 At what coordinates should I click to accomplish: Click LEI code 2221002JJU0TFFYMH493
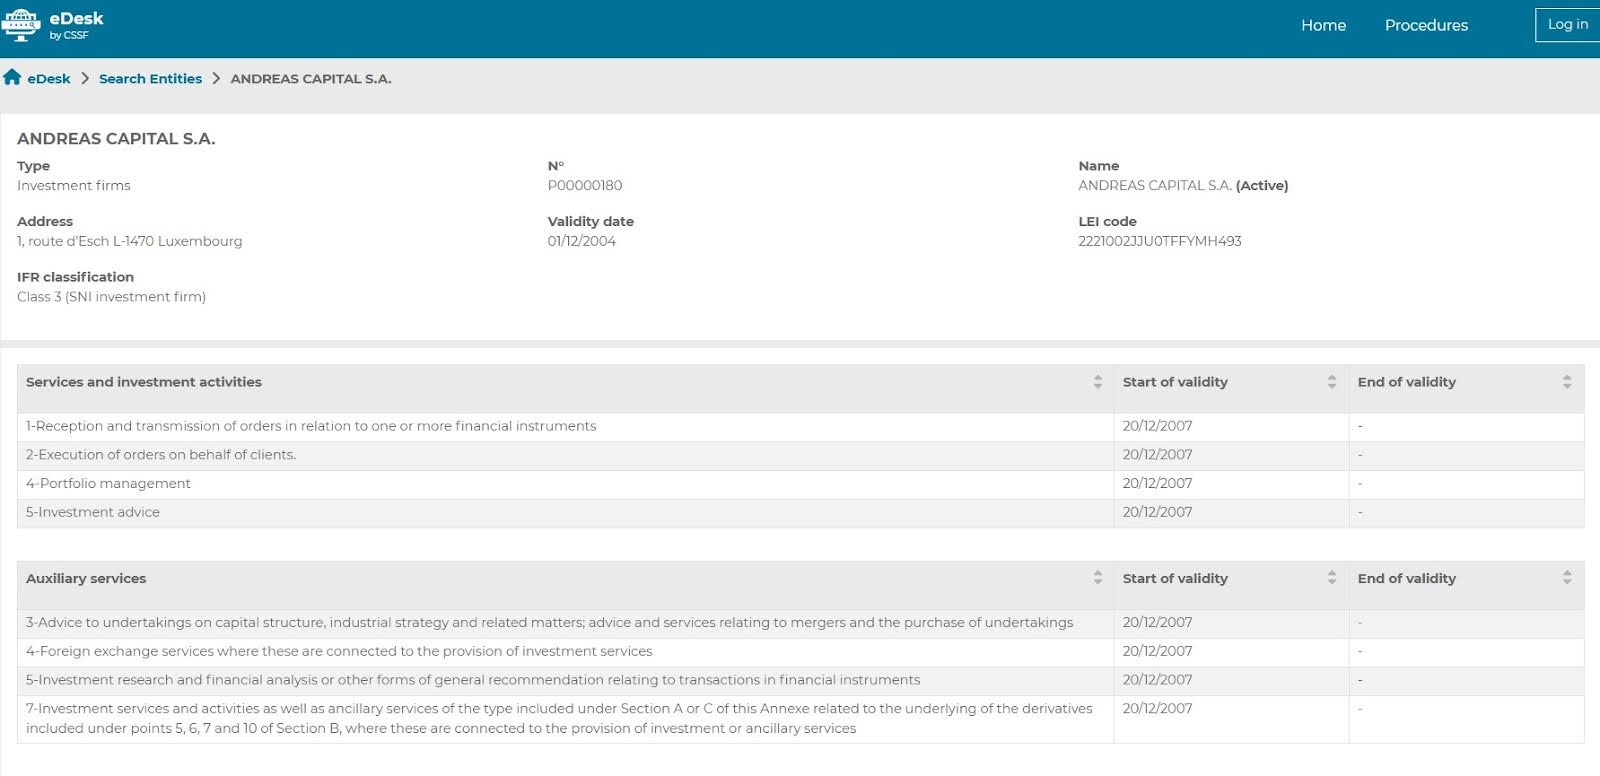pos(1159,241)
